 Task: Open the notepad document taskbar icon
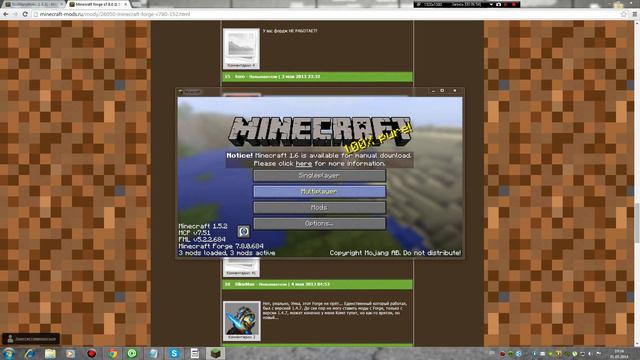click(x=195, y=353)
